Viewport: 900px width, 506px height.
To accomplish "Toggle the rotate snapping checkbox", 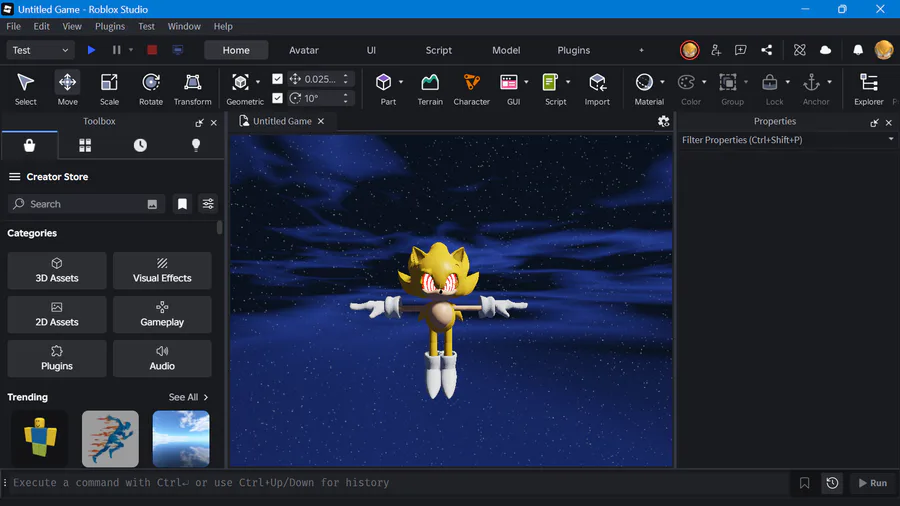I will 277,98.
